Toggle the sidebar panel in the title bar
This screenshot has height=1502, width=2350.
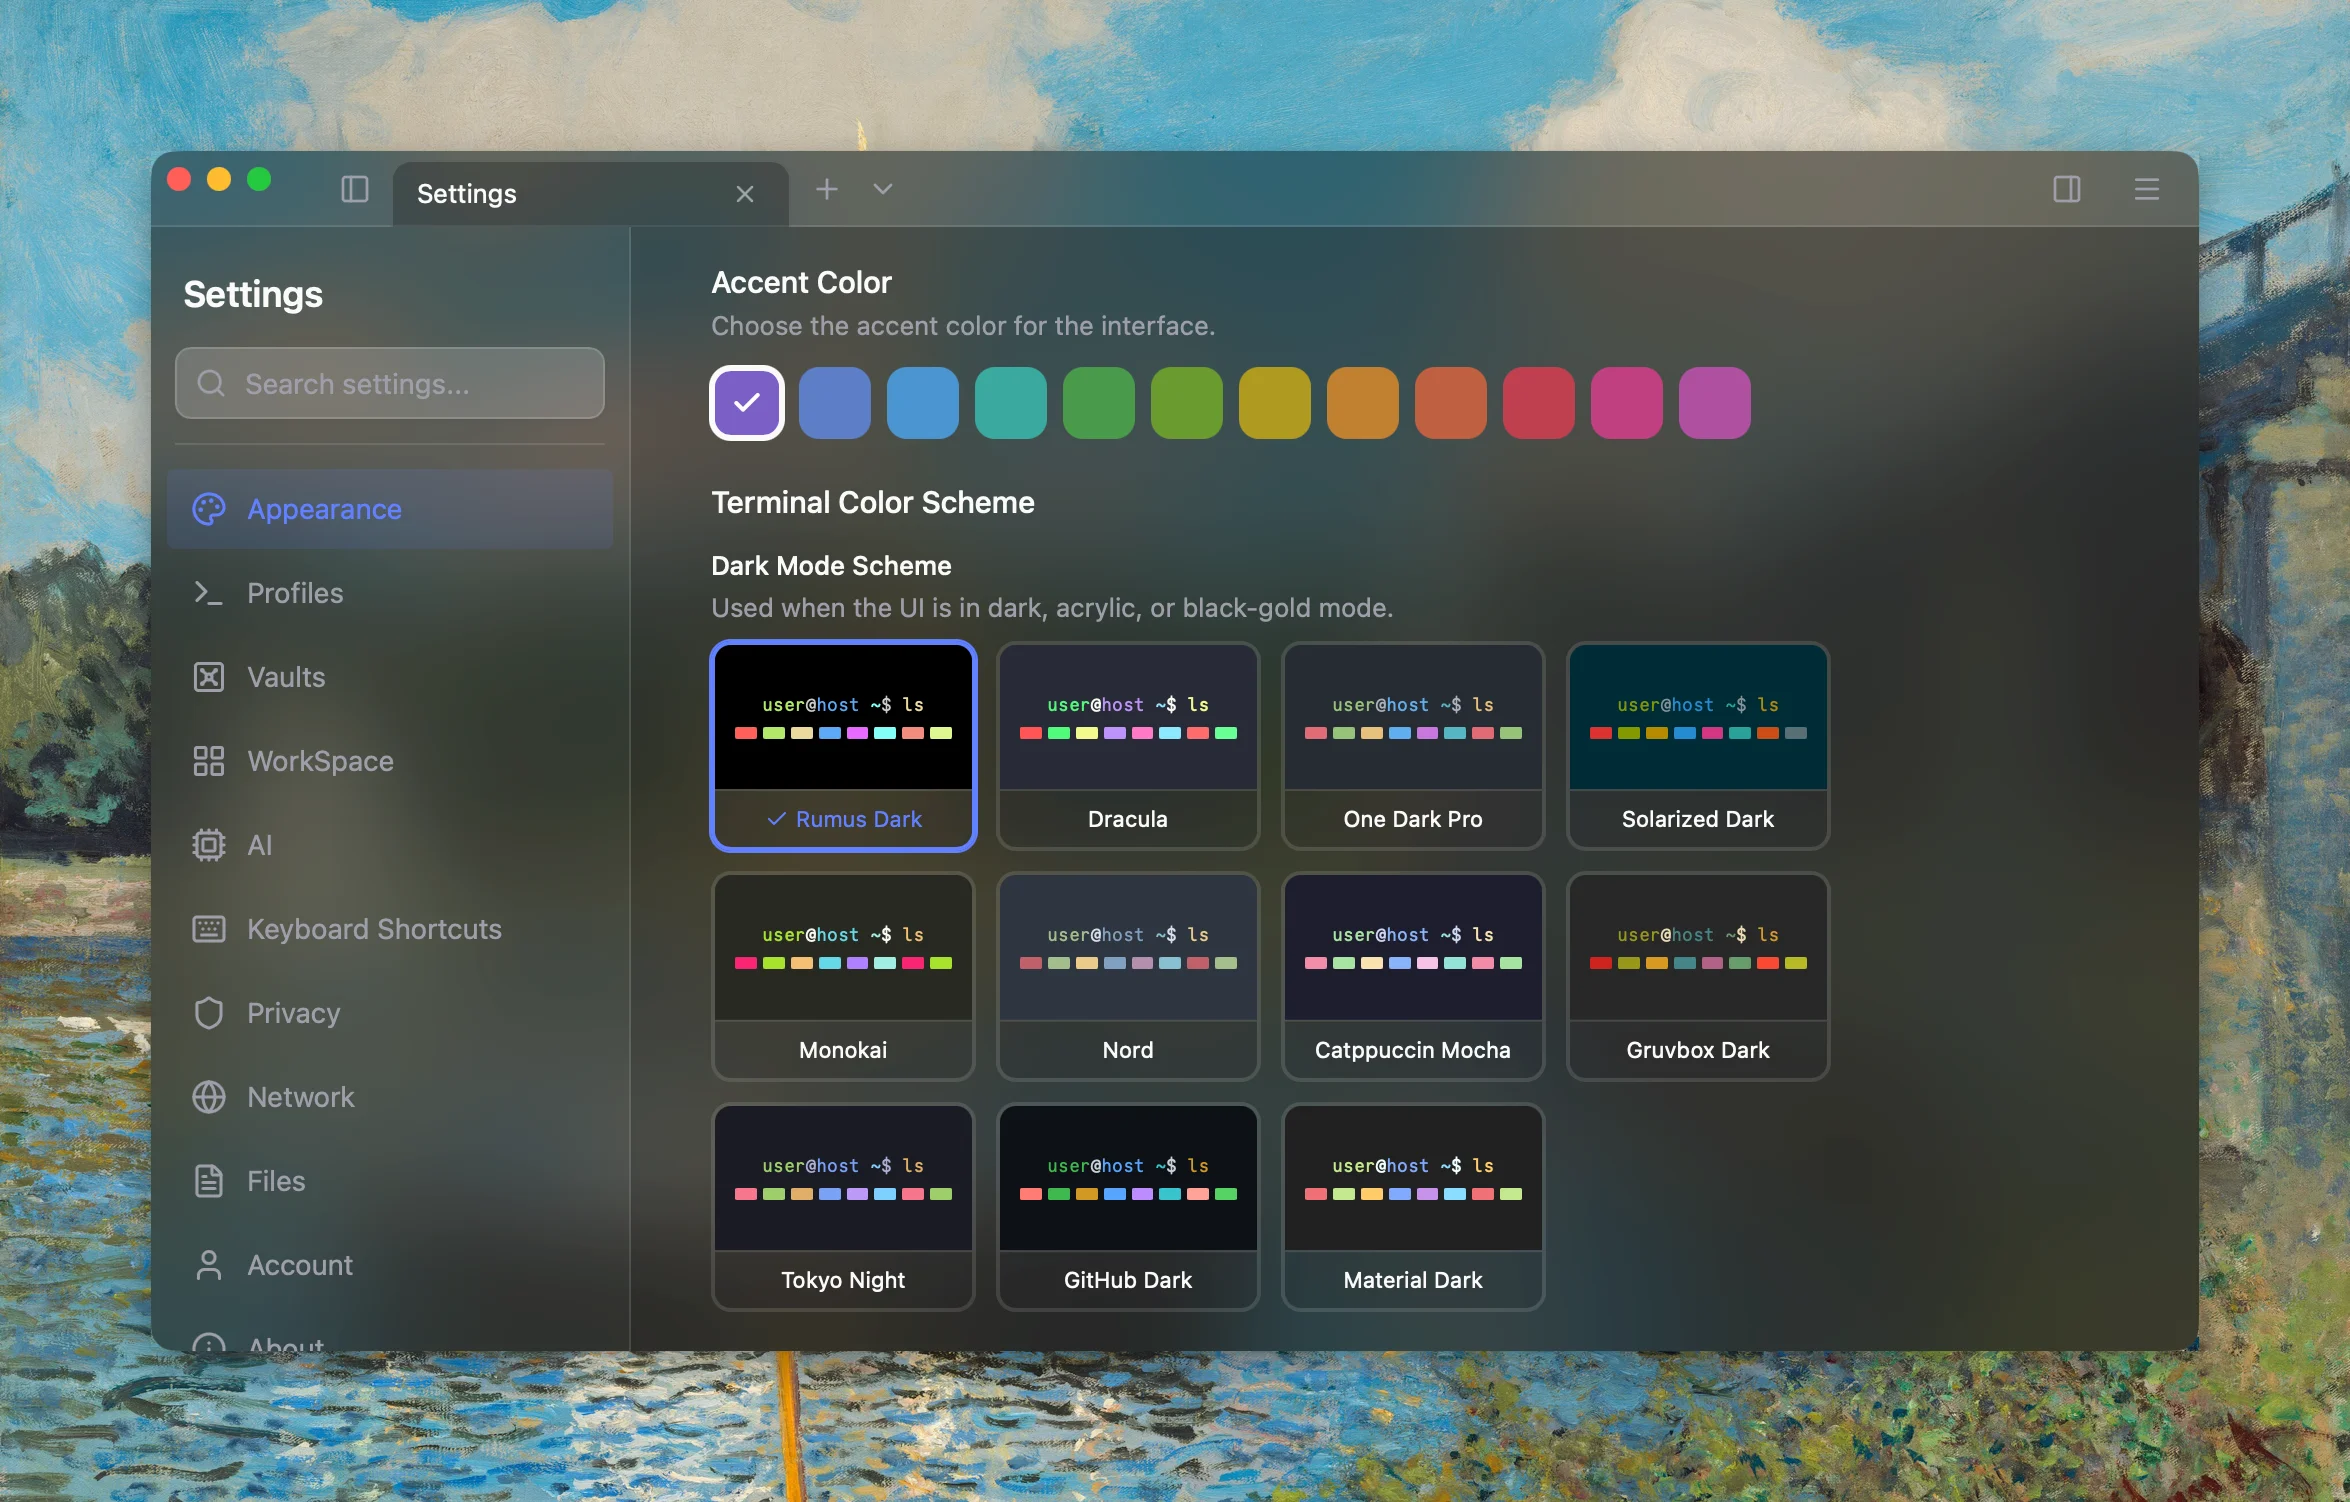pyautogui.click(x=355, y=189)
